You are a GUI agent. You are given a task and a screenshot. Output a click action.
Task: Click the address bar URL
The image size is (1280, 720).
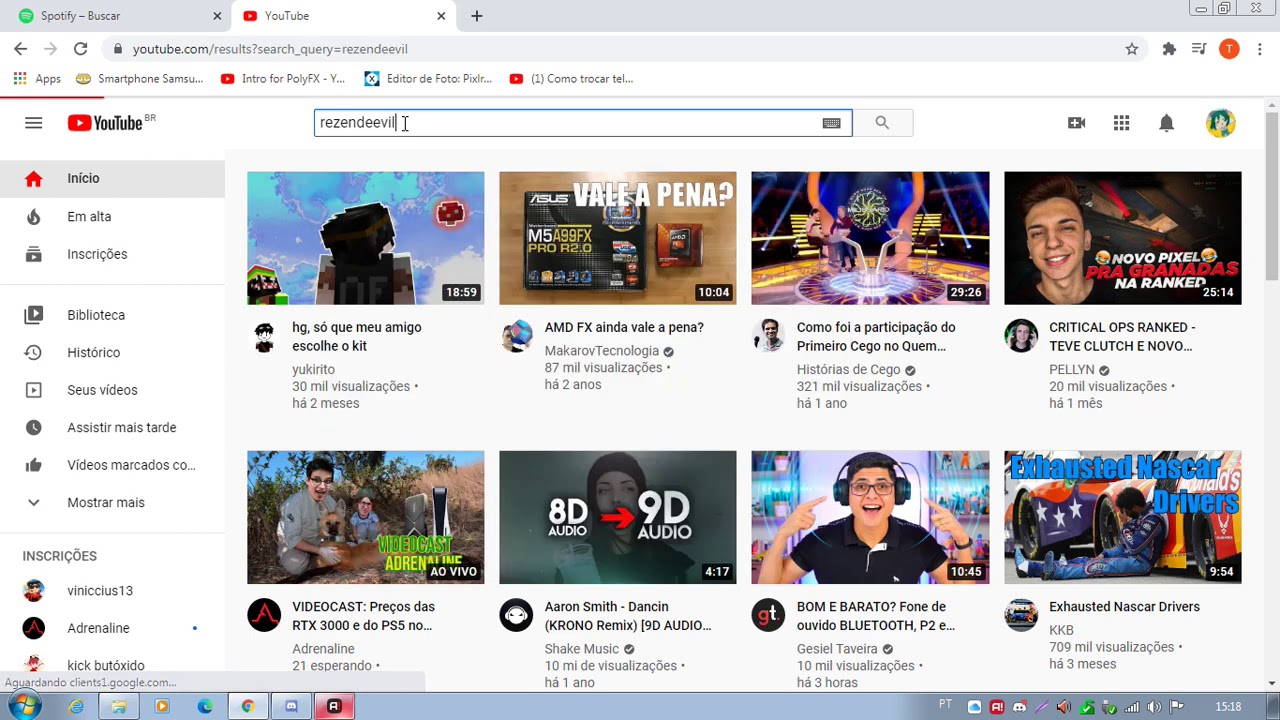[x=270, y=49]
